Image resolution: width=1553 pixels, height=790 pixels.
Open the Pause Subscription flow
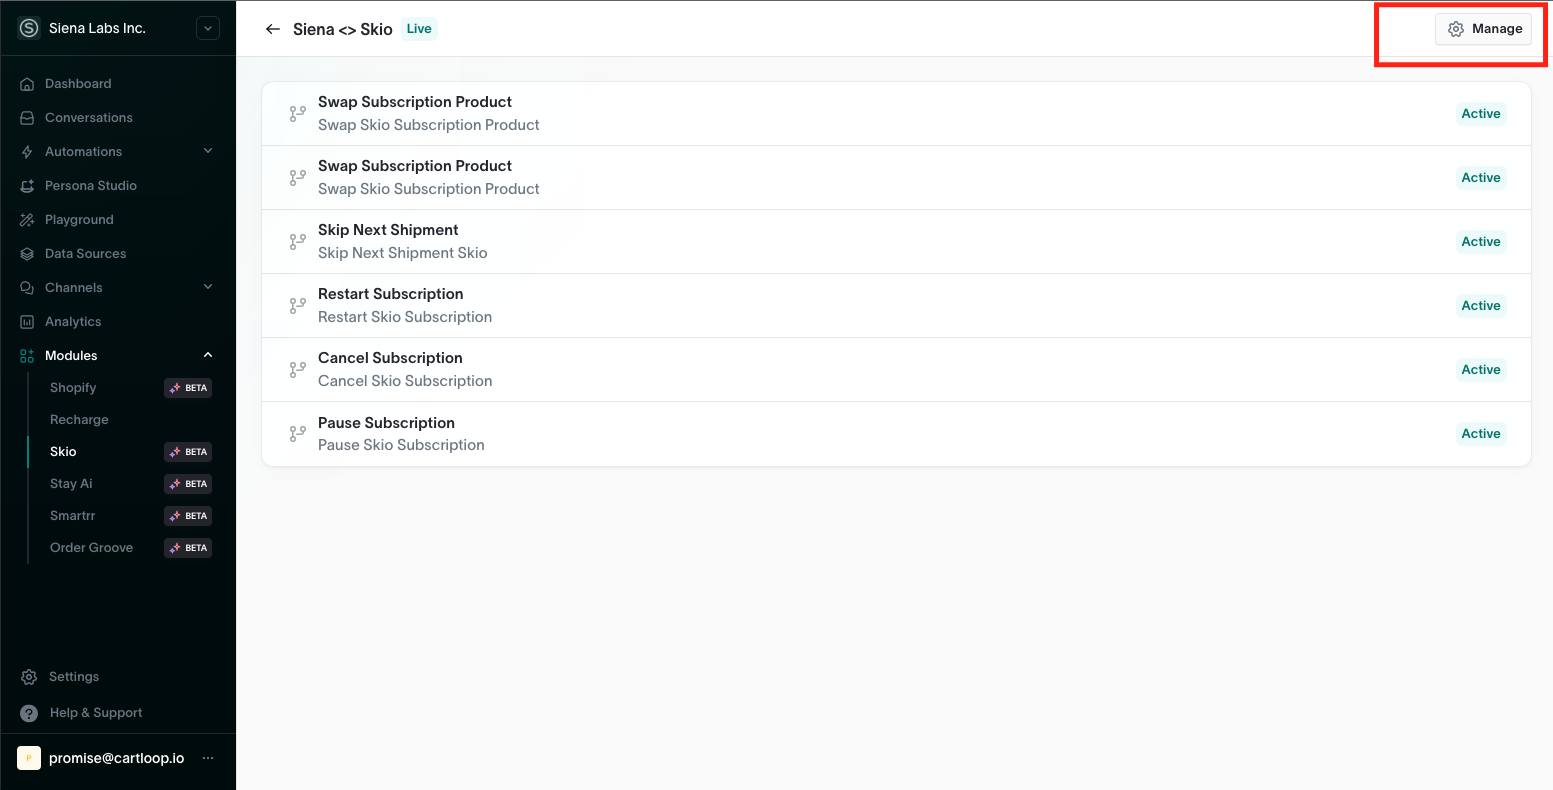(x=896, y=434)
